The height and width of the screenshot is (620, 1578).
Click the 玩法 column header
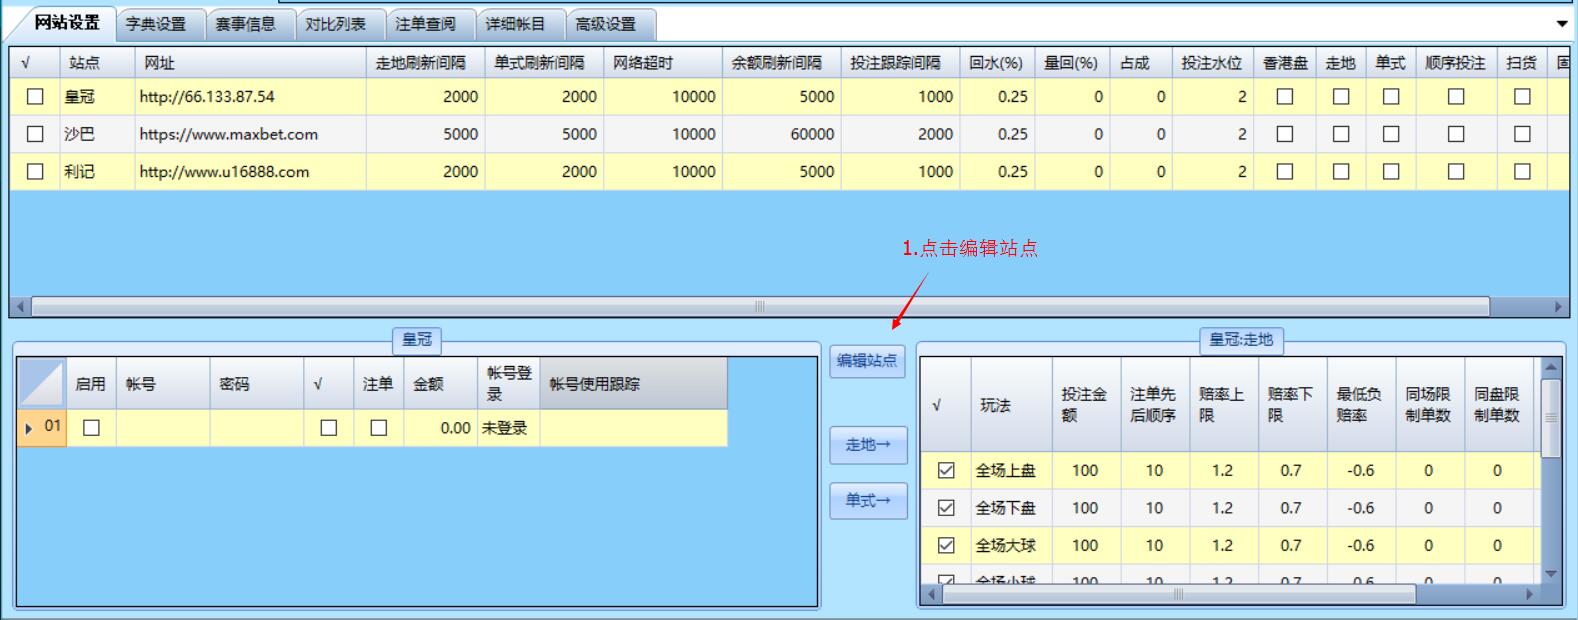(1011, 405)
